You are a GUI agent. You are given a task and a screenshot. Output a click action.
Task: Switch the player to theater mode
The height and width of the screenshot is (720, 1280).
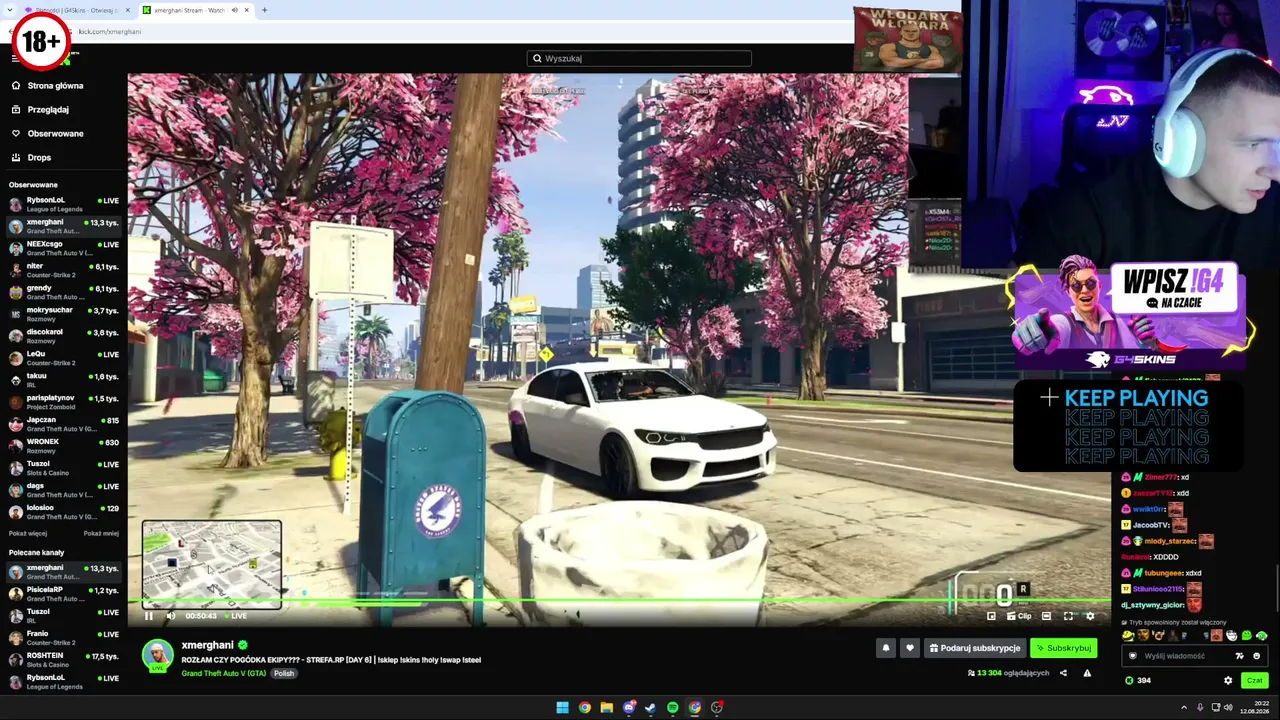coord(1046,616)
